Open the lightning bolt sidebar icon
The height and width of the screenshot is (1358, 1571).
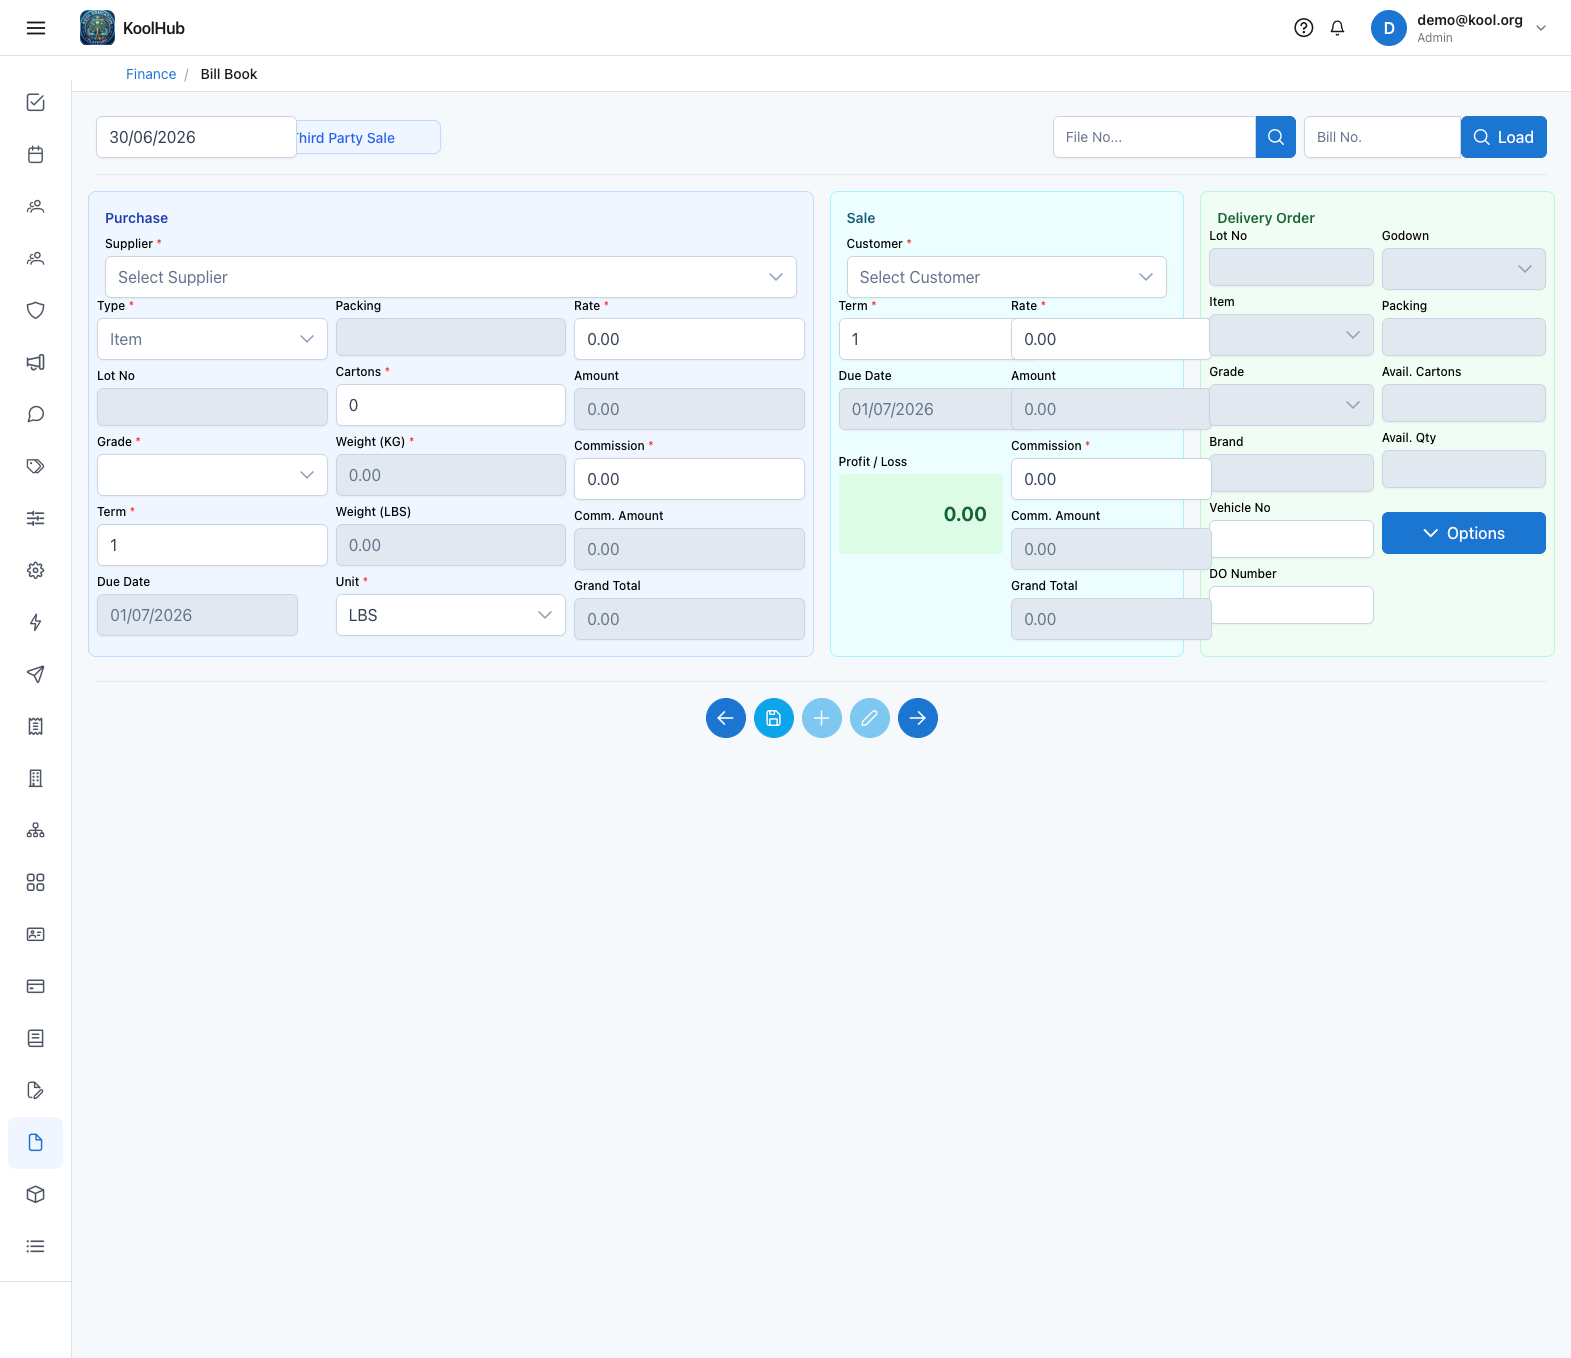pos(36,622)
